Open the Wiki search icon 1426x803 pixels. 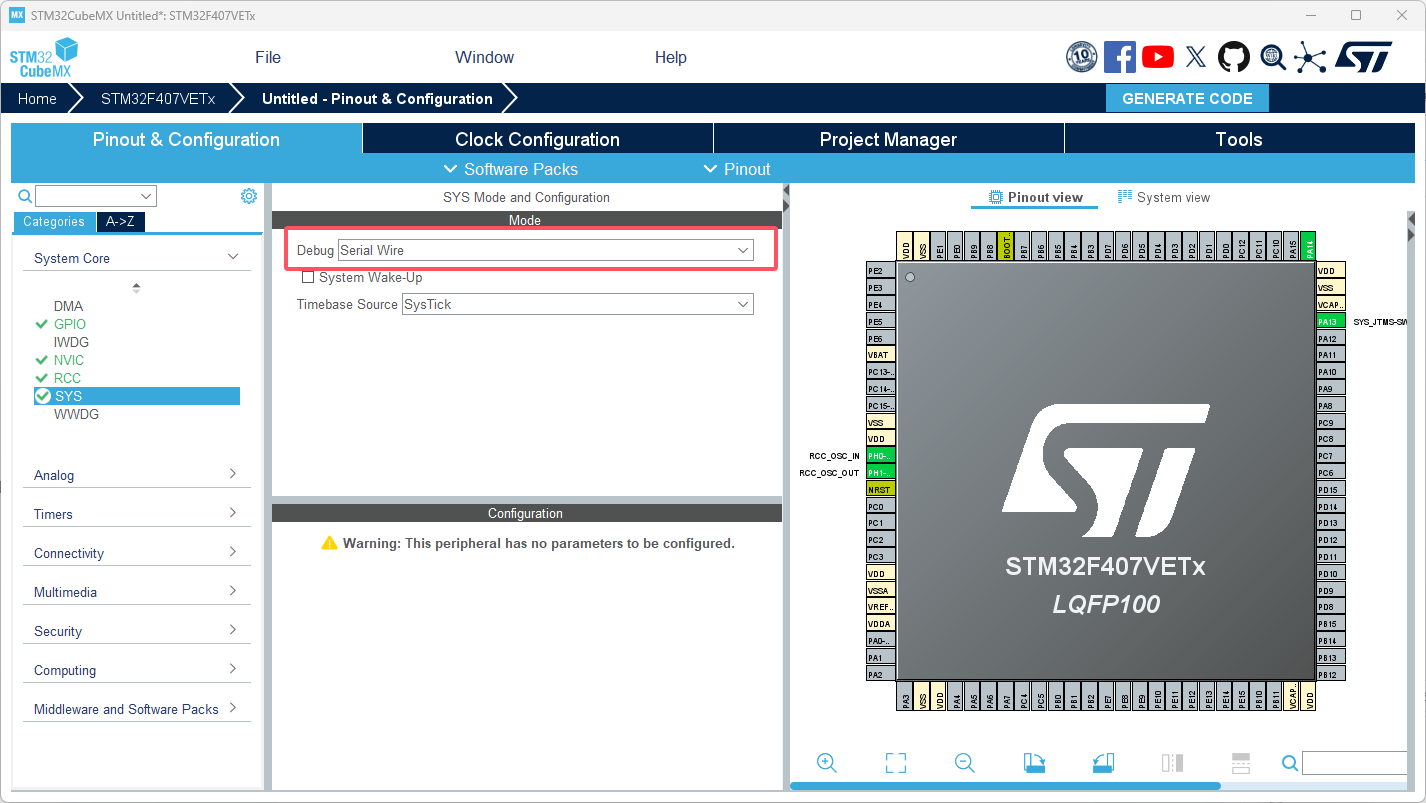point(1272,57)
